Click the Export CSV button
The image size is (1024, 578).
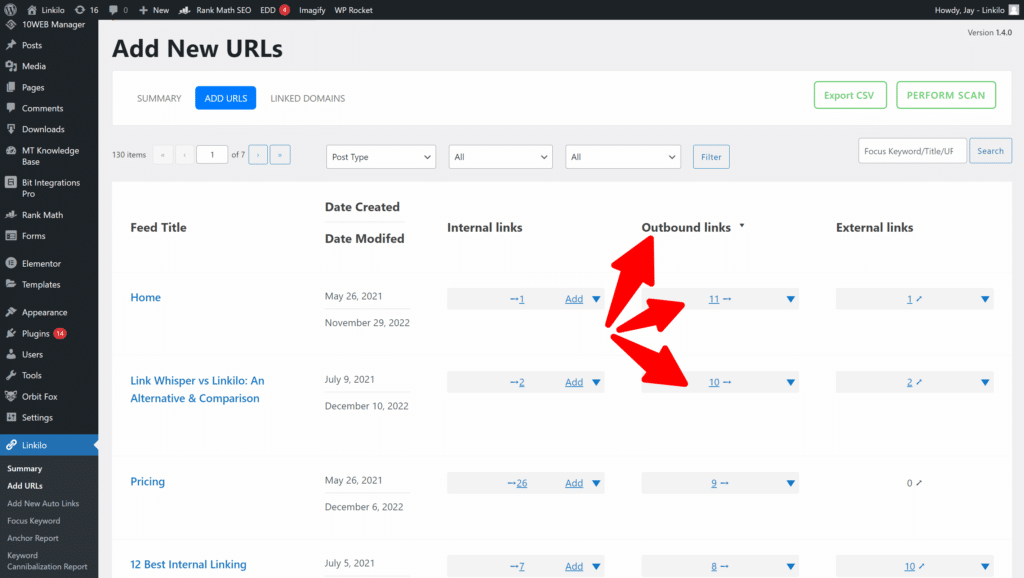coord(850,95)
